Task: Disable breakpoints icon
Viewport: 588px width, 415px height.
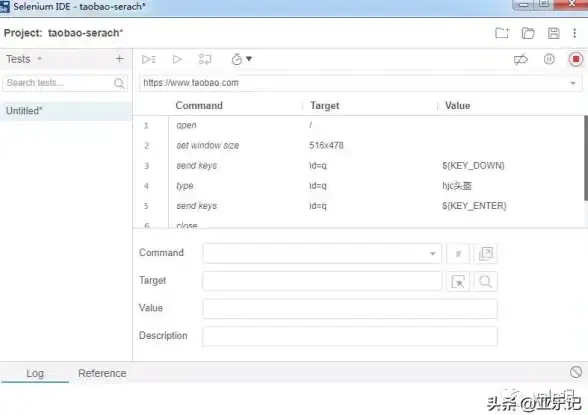Action: click(520, 59)
